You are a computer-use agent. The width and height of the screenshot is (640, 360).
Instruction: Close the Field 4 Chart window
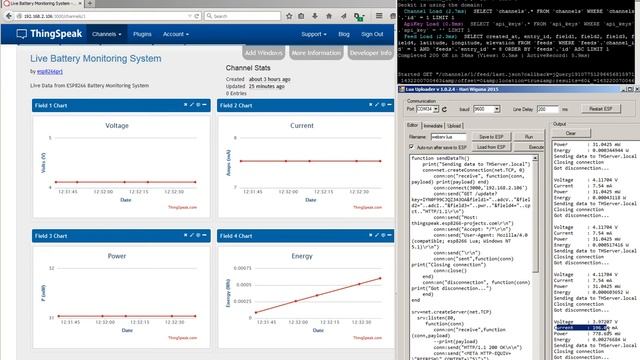[371, 235]
